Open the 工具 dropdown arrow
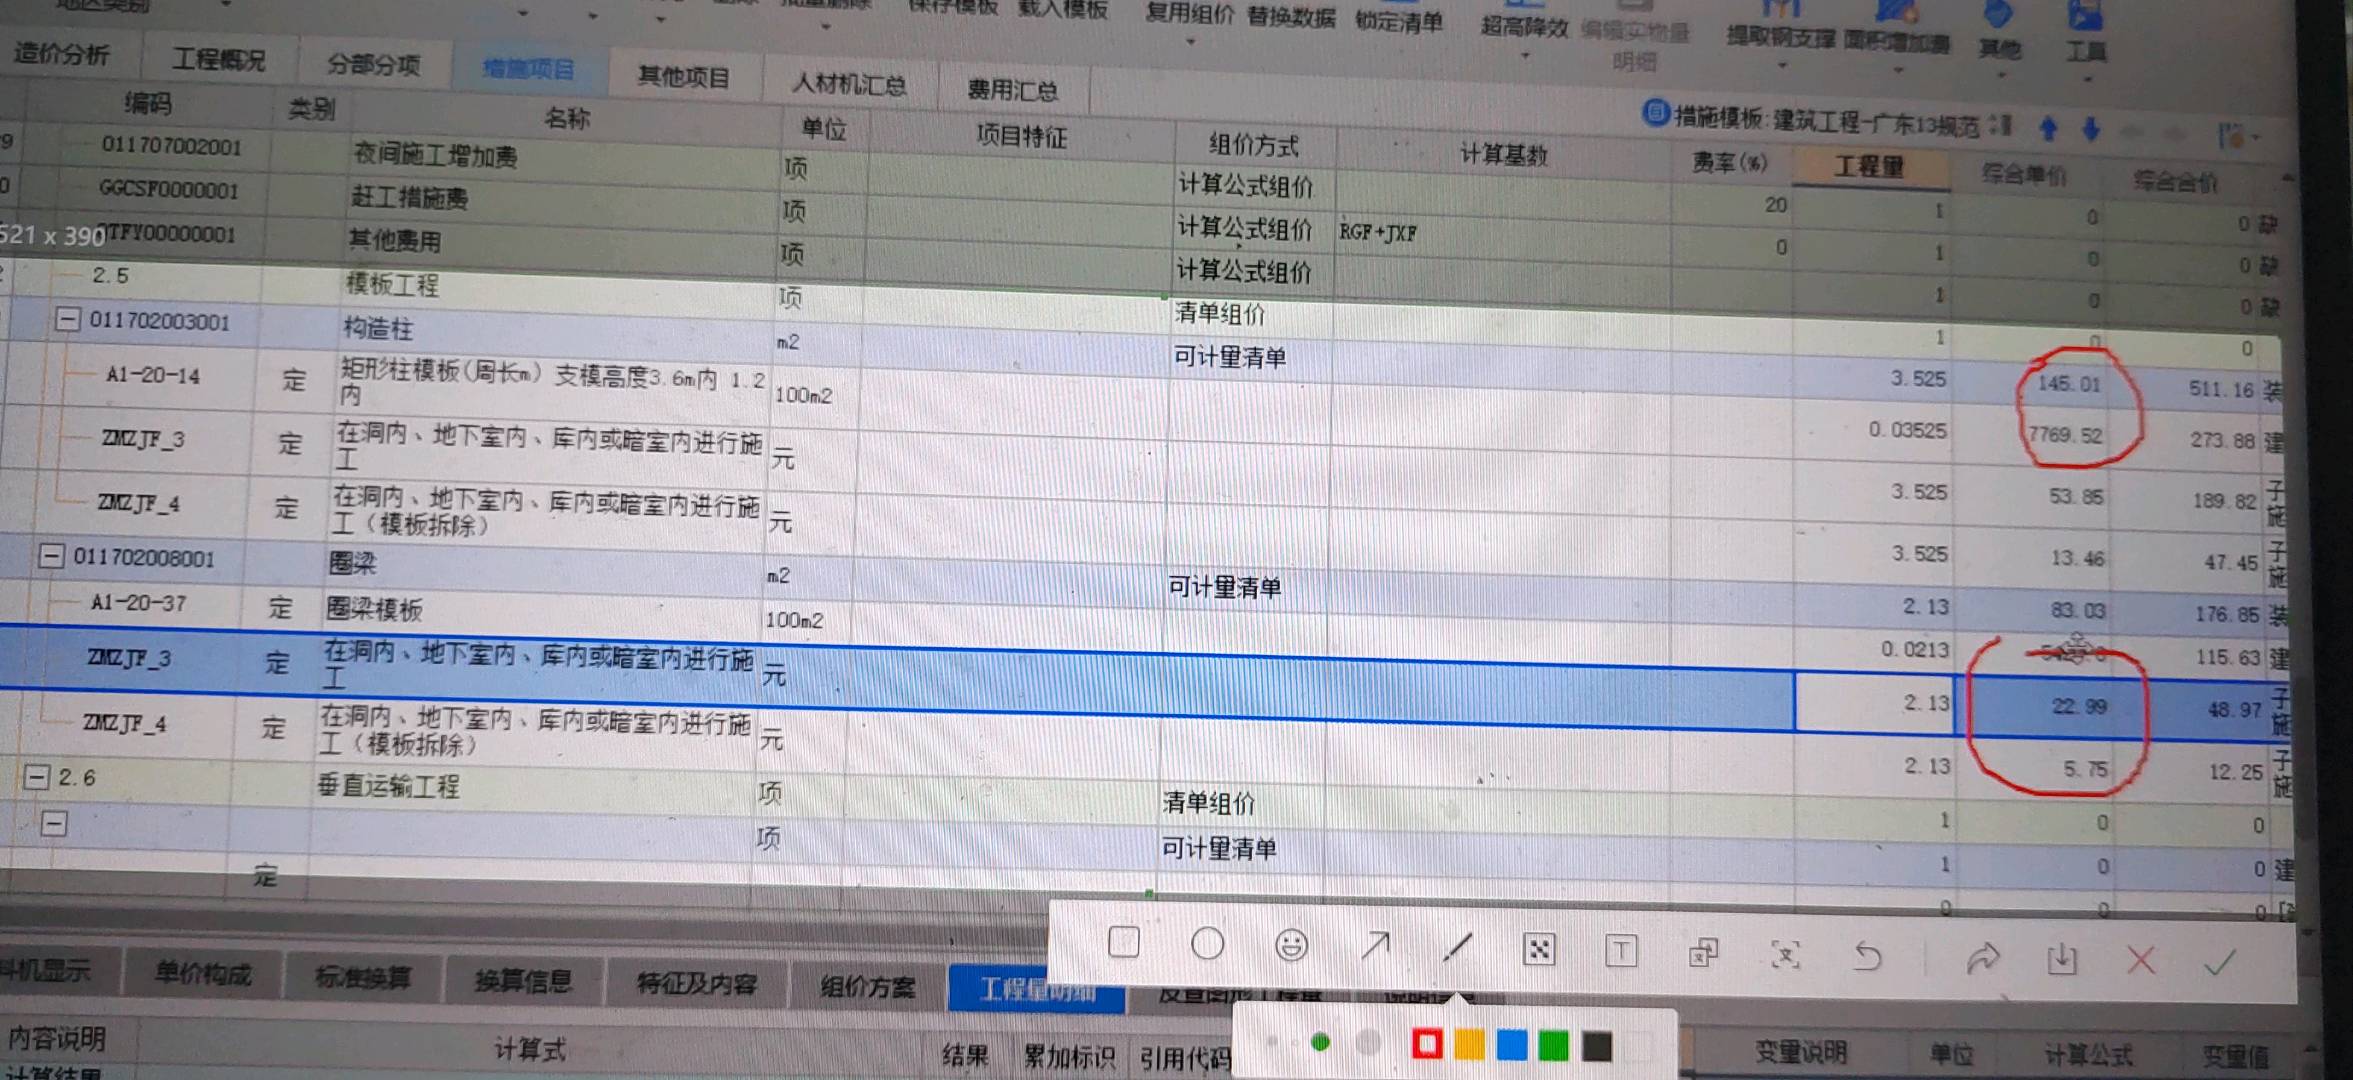 coord(2086,78)
